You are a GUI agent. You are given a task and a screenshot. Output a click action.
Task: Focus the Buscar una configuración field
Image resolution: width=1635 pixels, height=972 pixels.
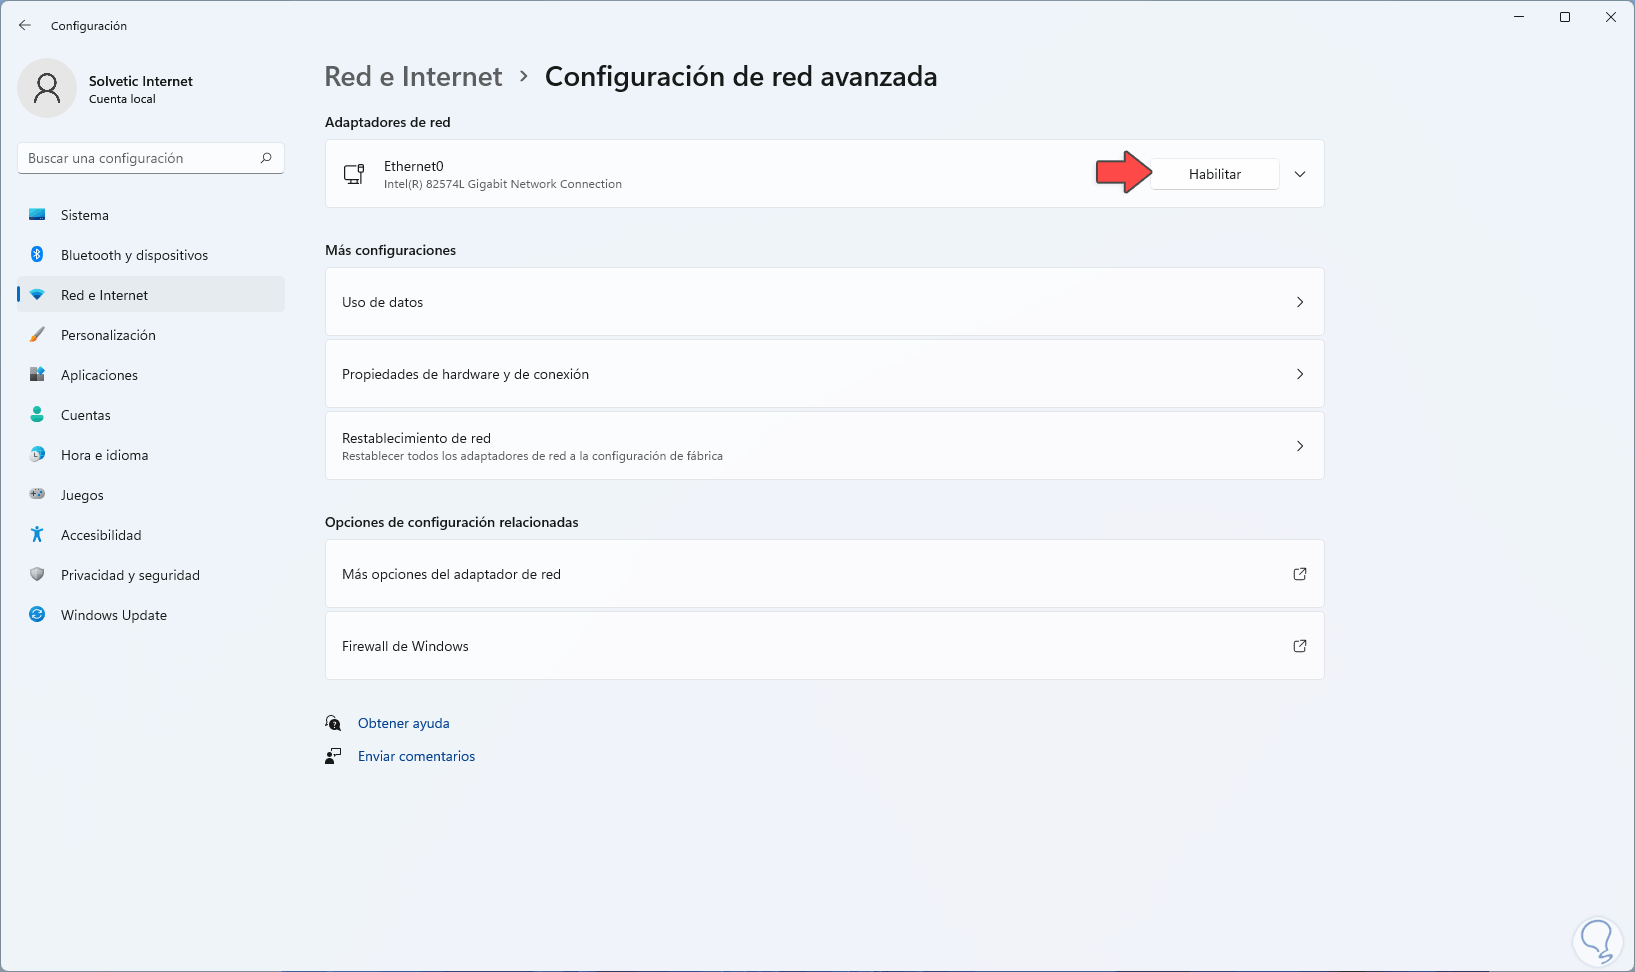(140, 158)
